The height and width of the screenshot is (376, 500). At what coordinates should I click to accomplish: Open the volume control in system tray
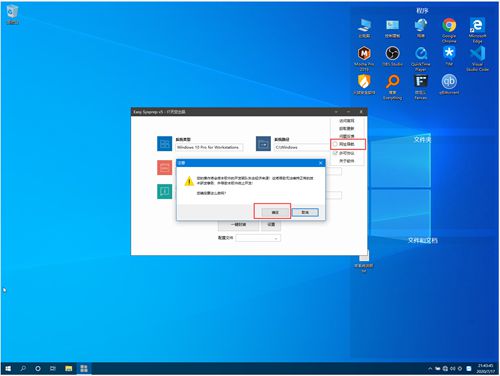click(453, 368)
